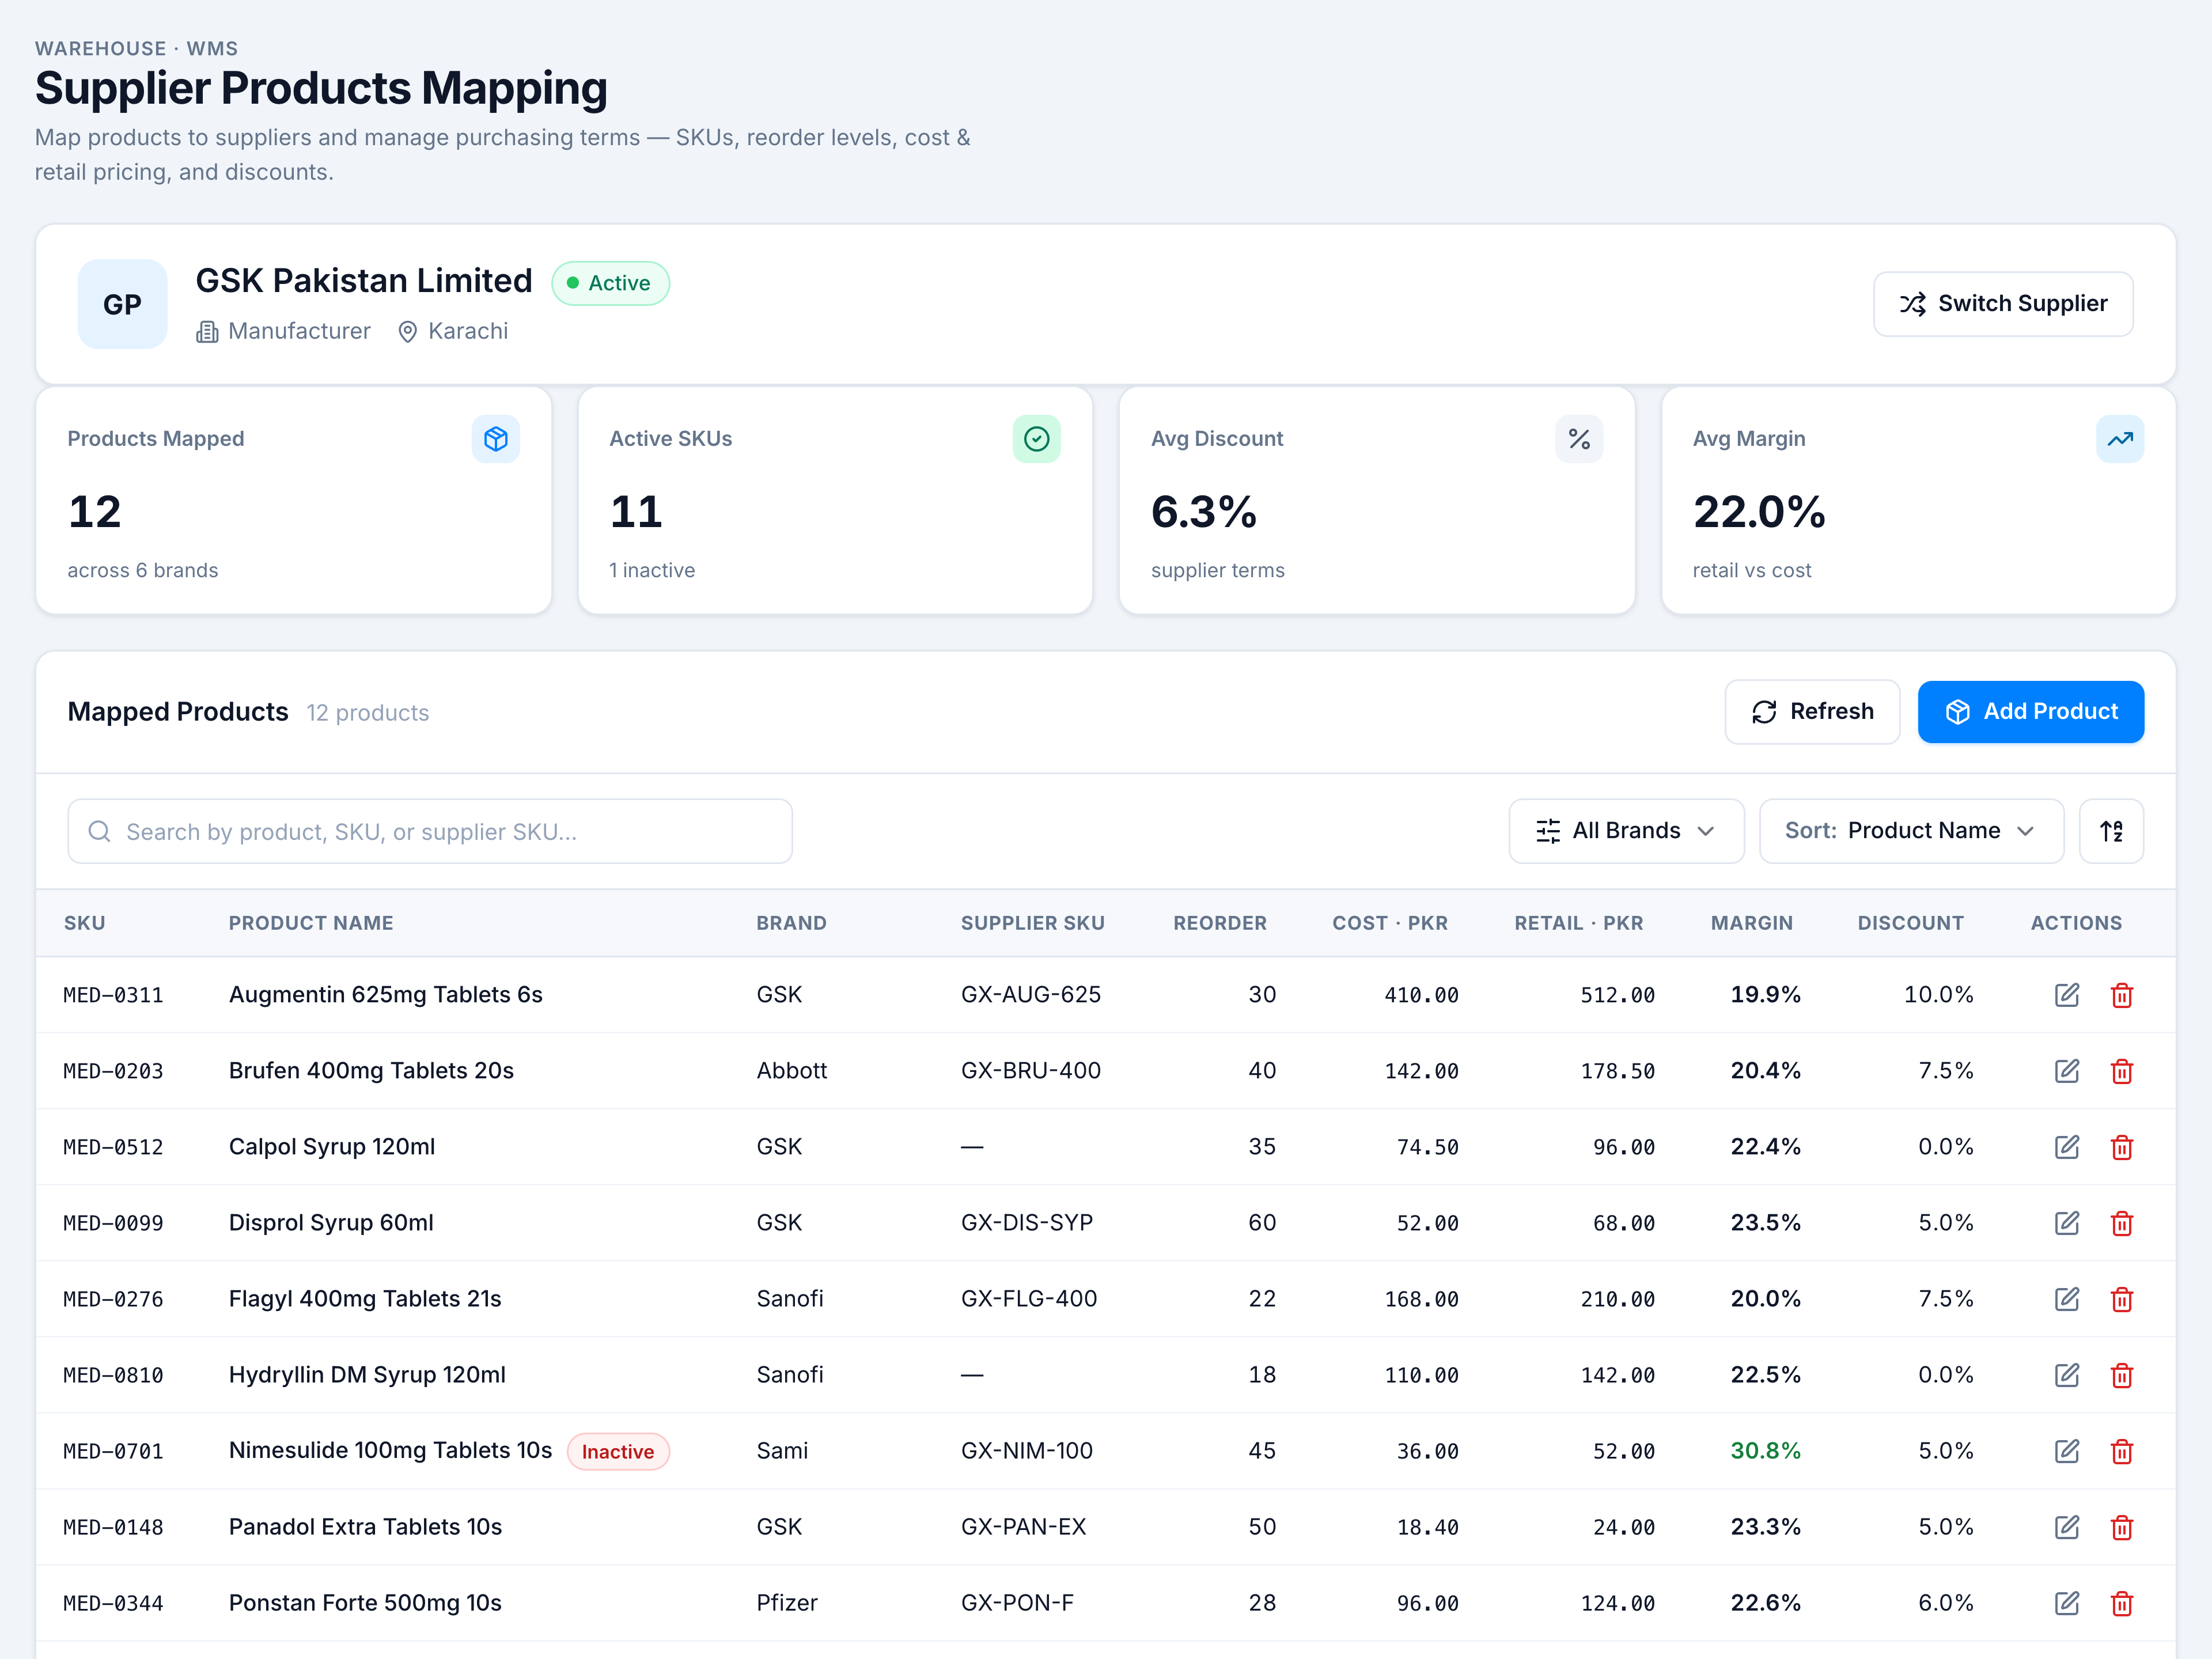Select SKU MED-0344

[113, 1603]
